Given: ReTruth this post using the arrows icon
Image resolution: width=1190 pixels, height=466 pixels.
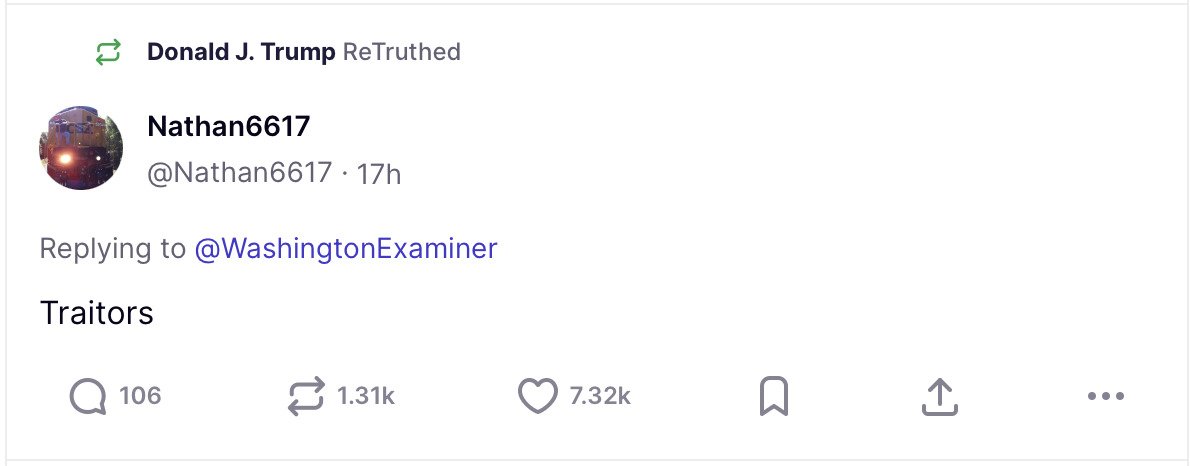Looking at the screenshot, I should (x=305, y=397).
